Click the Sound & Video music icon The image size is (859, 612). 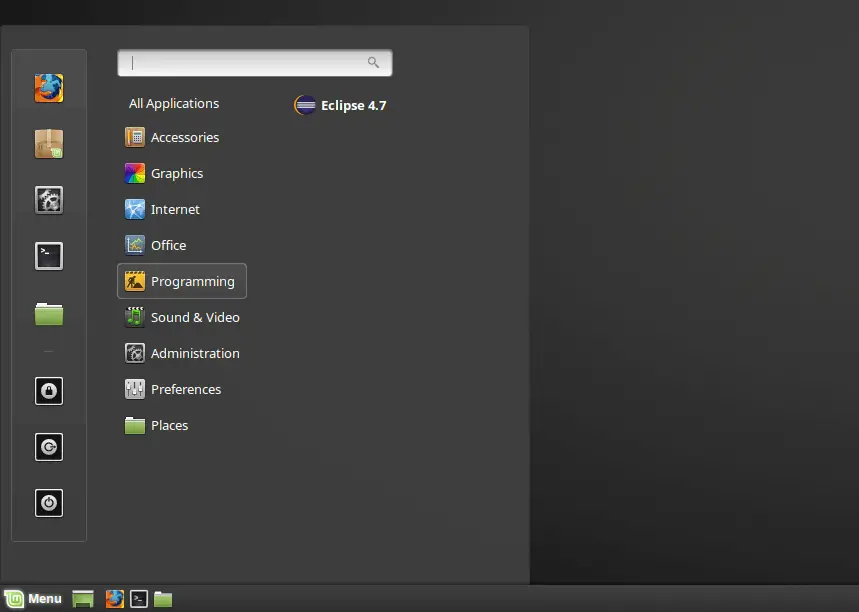point(135,317)
